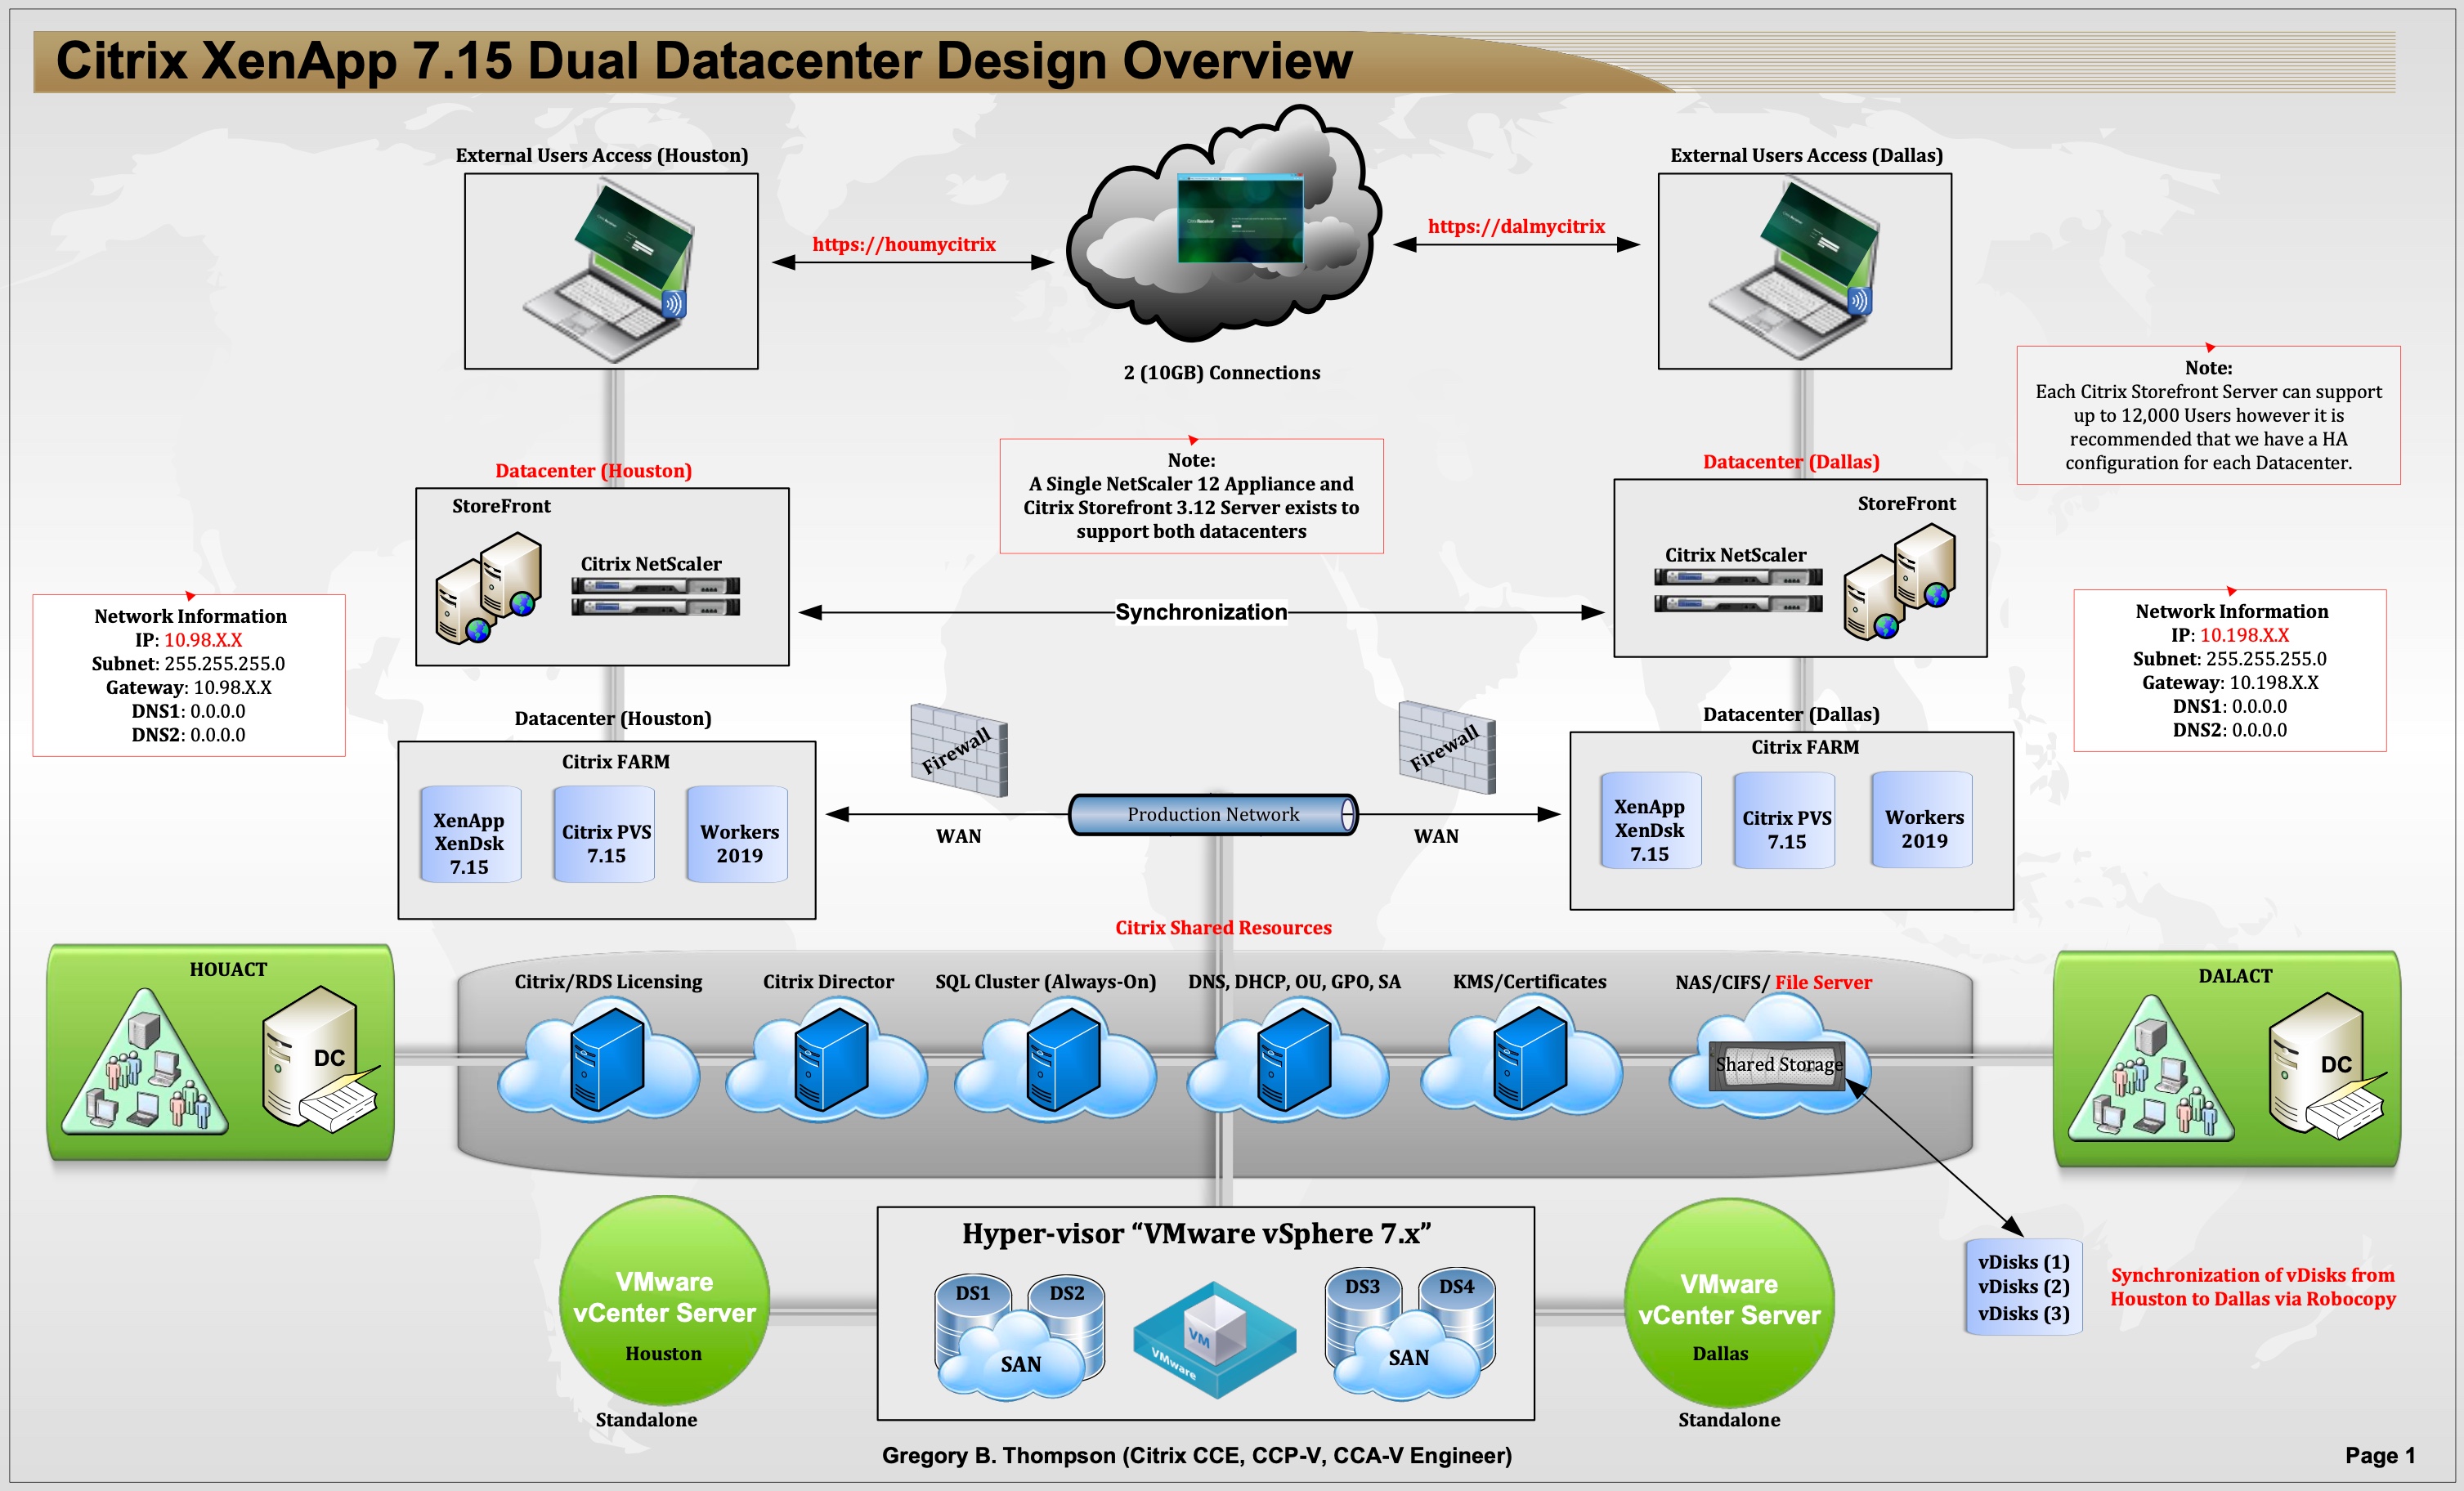
Task: Click the VMware VM cube icon
Action: pos(1214,1340)
